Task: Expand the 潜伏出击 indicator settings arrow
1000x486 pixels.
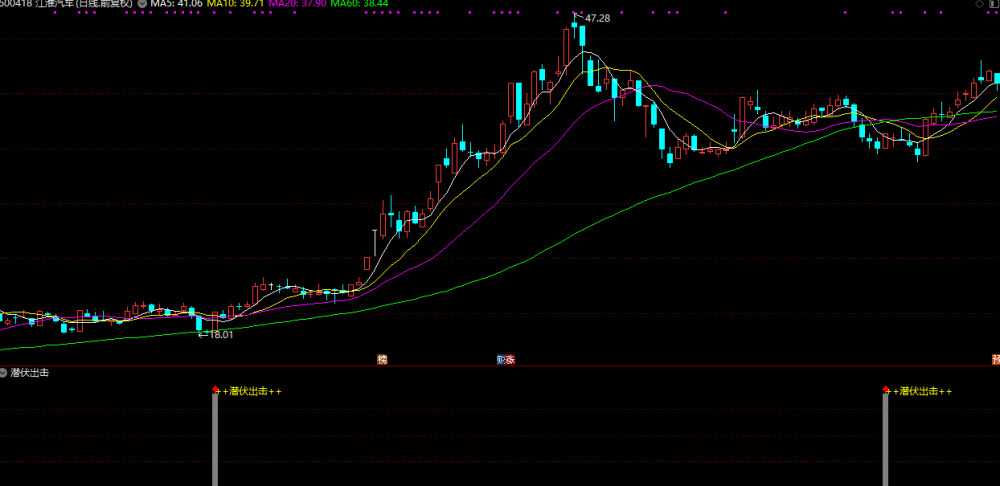Action: point(4,372)
